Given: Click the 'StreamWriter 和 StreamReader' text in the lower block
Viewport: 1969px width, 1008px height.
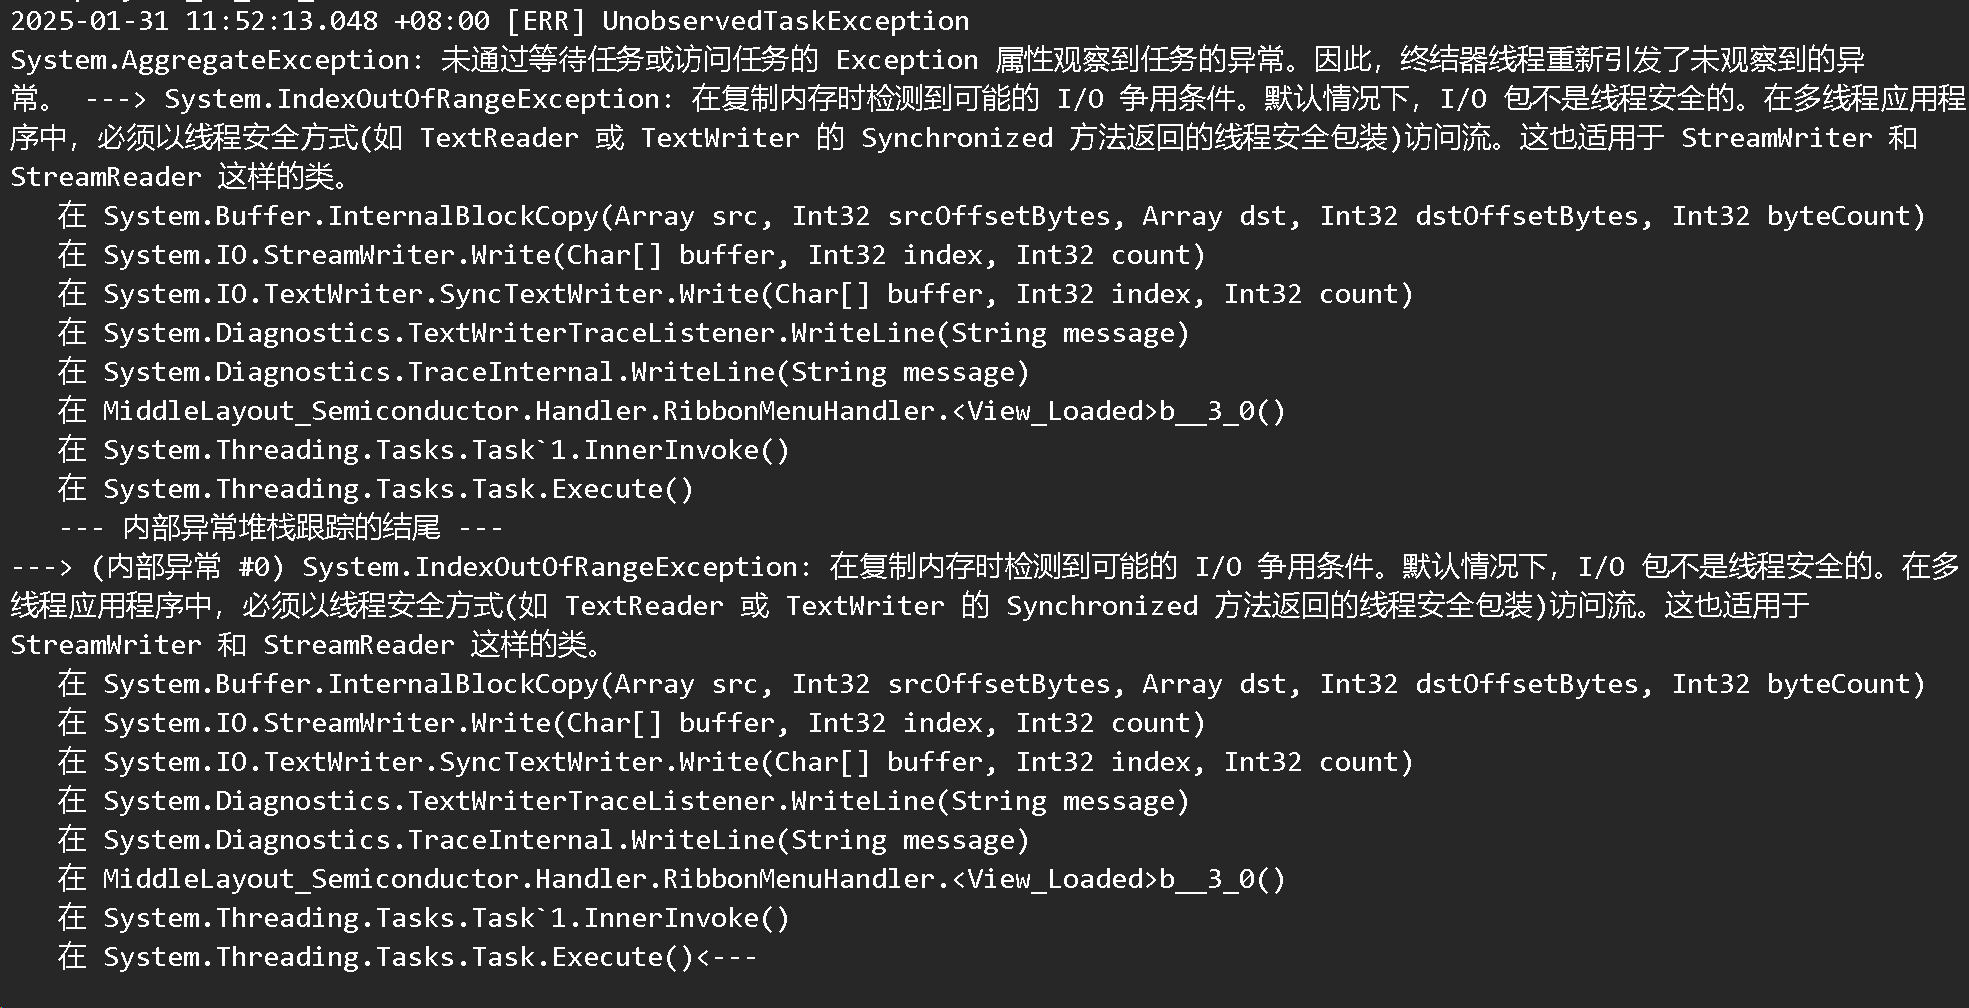Looking at the screenshot, I should [232, 645].
